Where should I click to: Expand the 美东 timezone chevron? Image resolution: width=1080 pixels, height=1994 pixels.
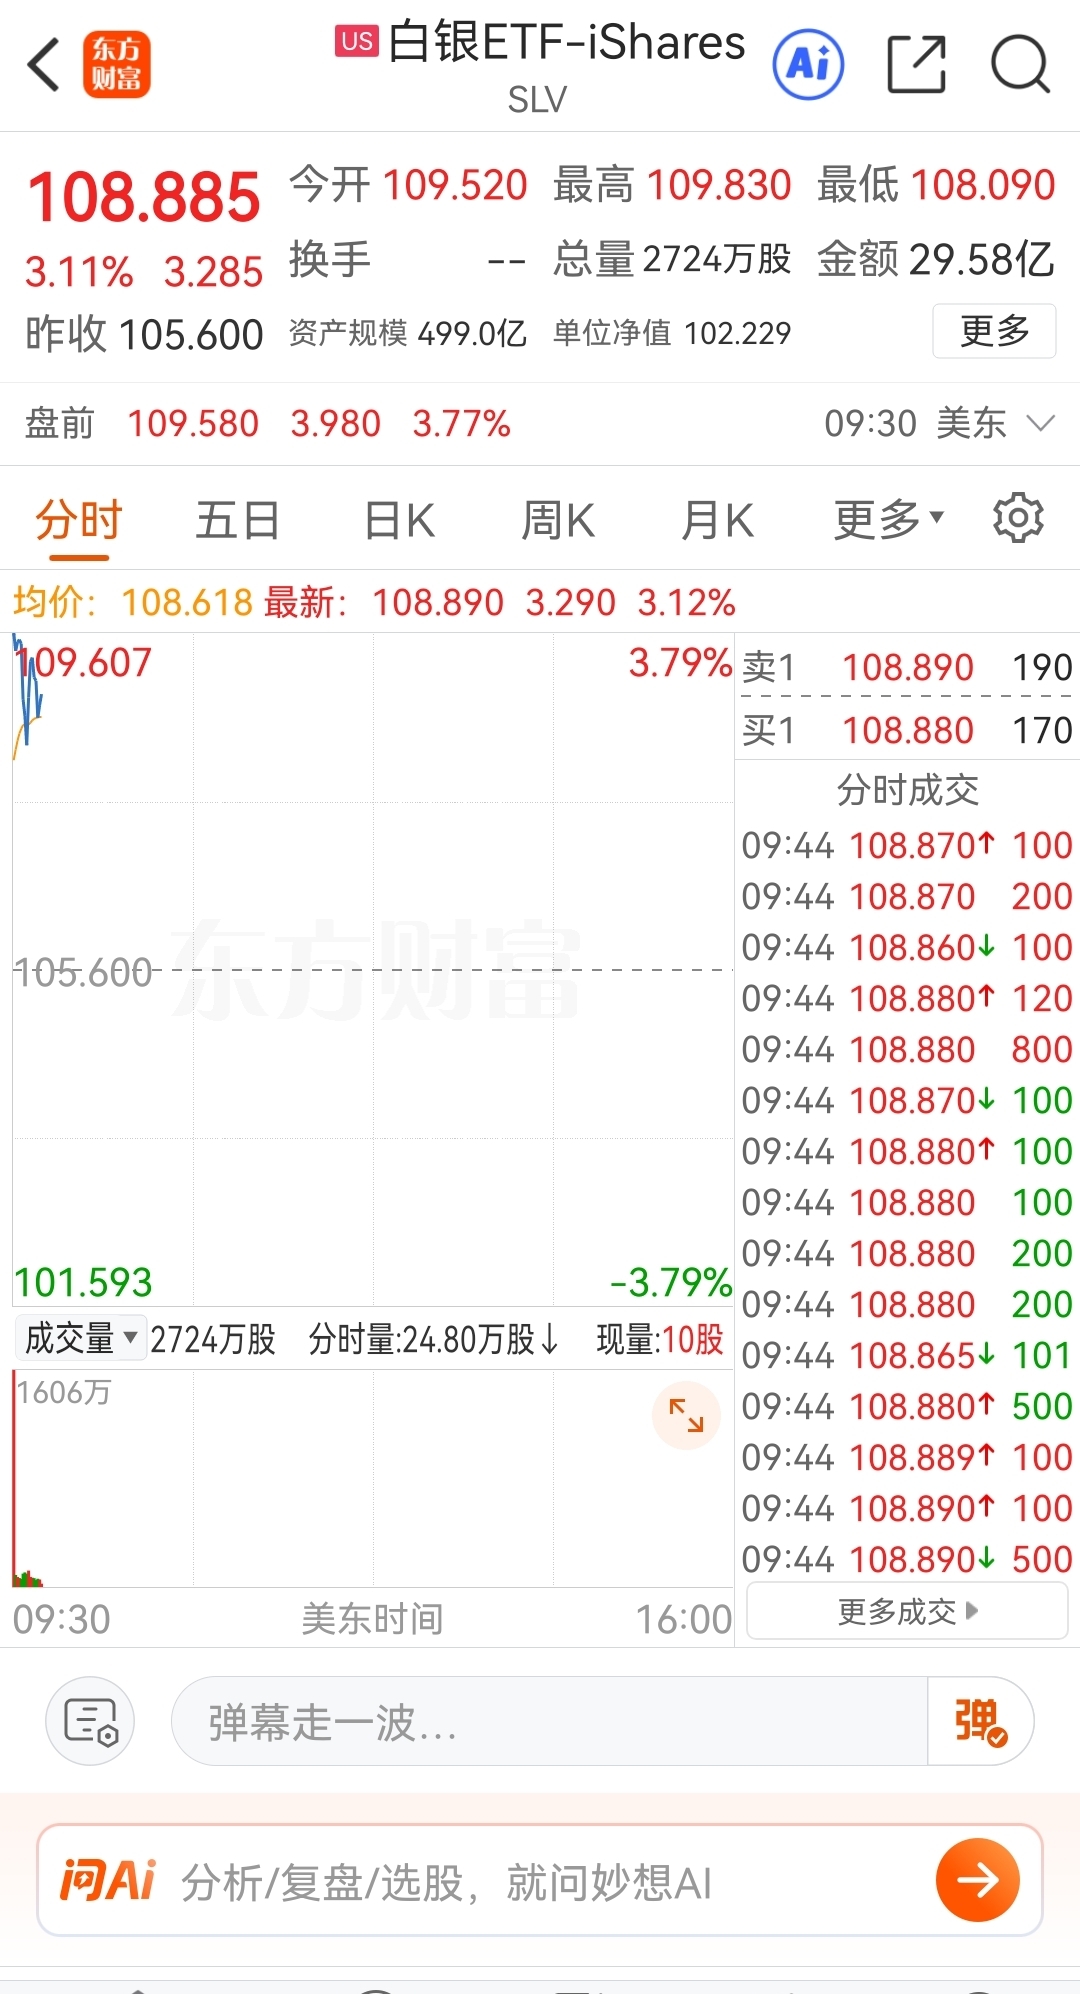point(1041,423)
